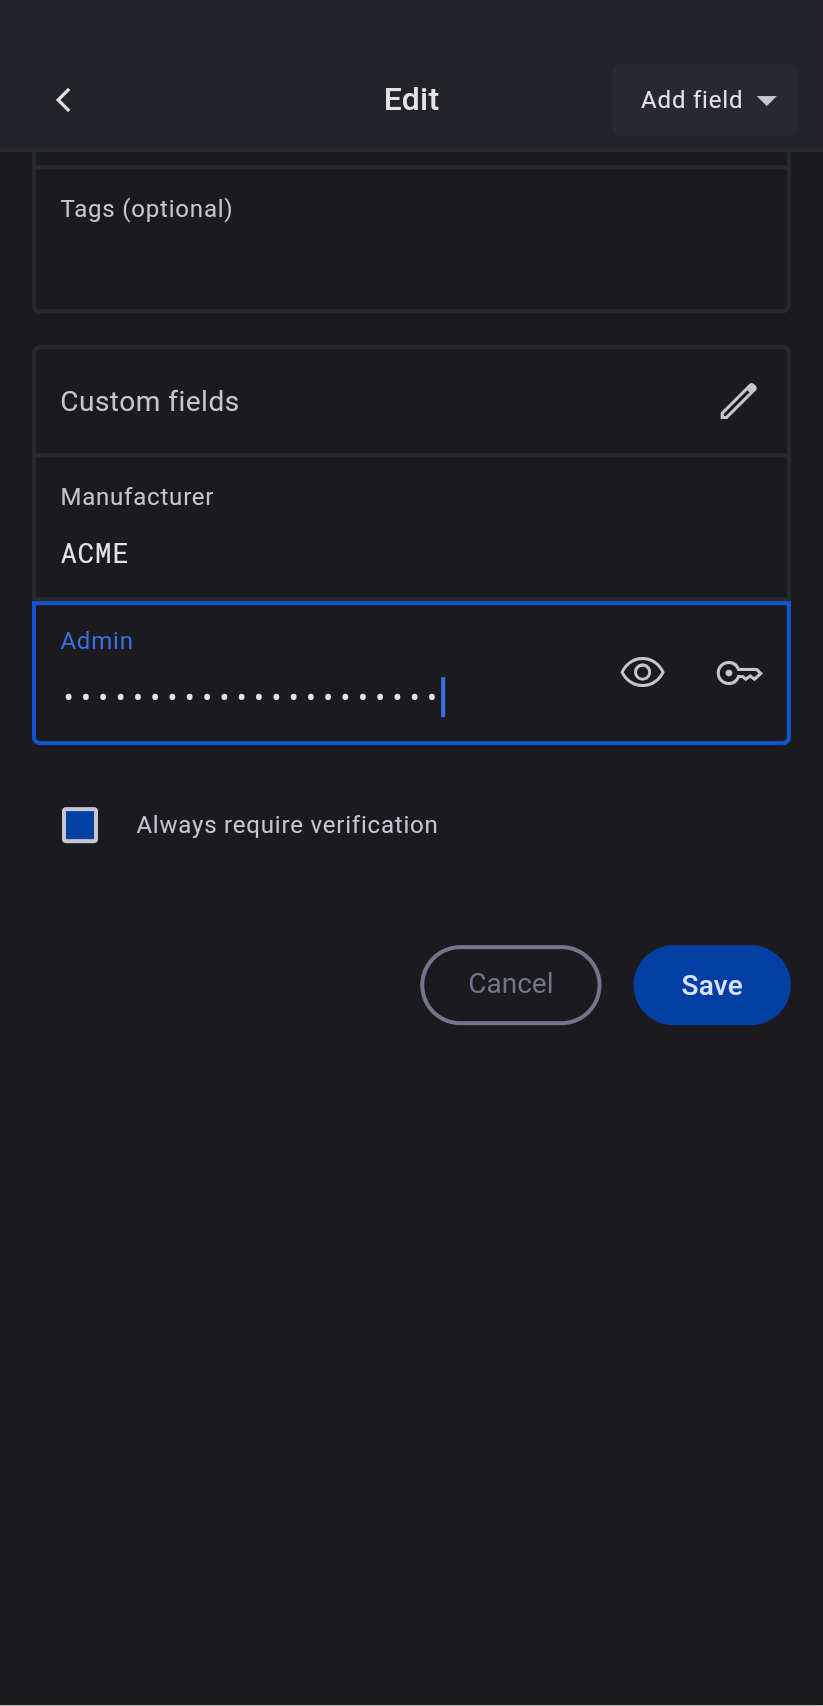823x1706 pixels.
Task: Click the masked Admin field dots
Action: [250, 696]
